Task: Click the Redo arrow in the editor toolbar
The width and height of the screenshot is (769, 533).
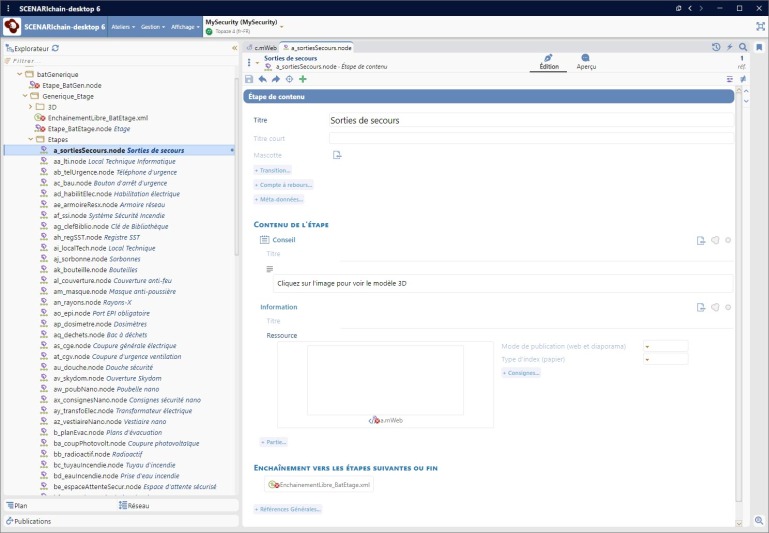Action: [x=276, y=79]
